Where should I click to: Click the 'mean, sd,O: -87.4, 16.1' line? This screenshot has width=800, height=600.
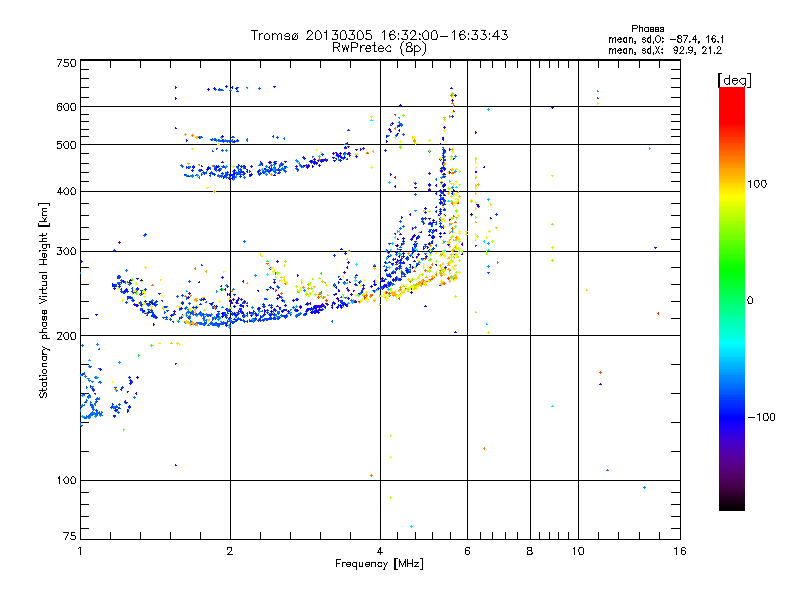666,39
